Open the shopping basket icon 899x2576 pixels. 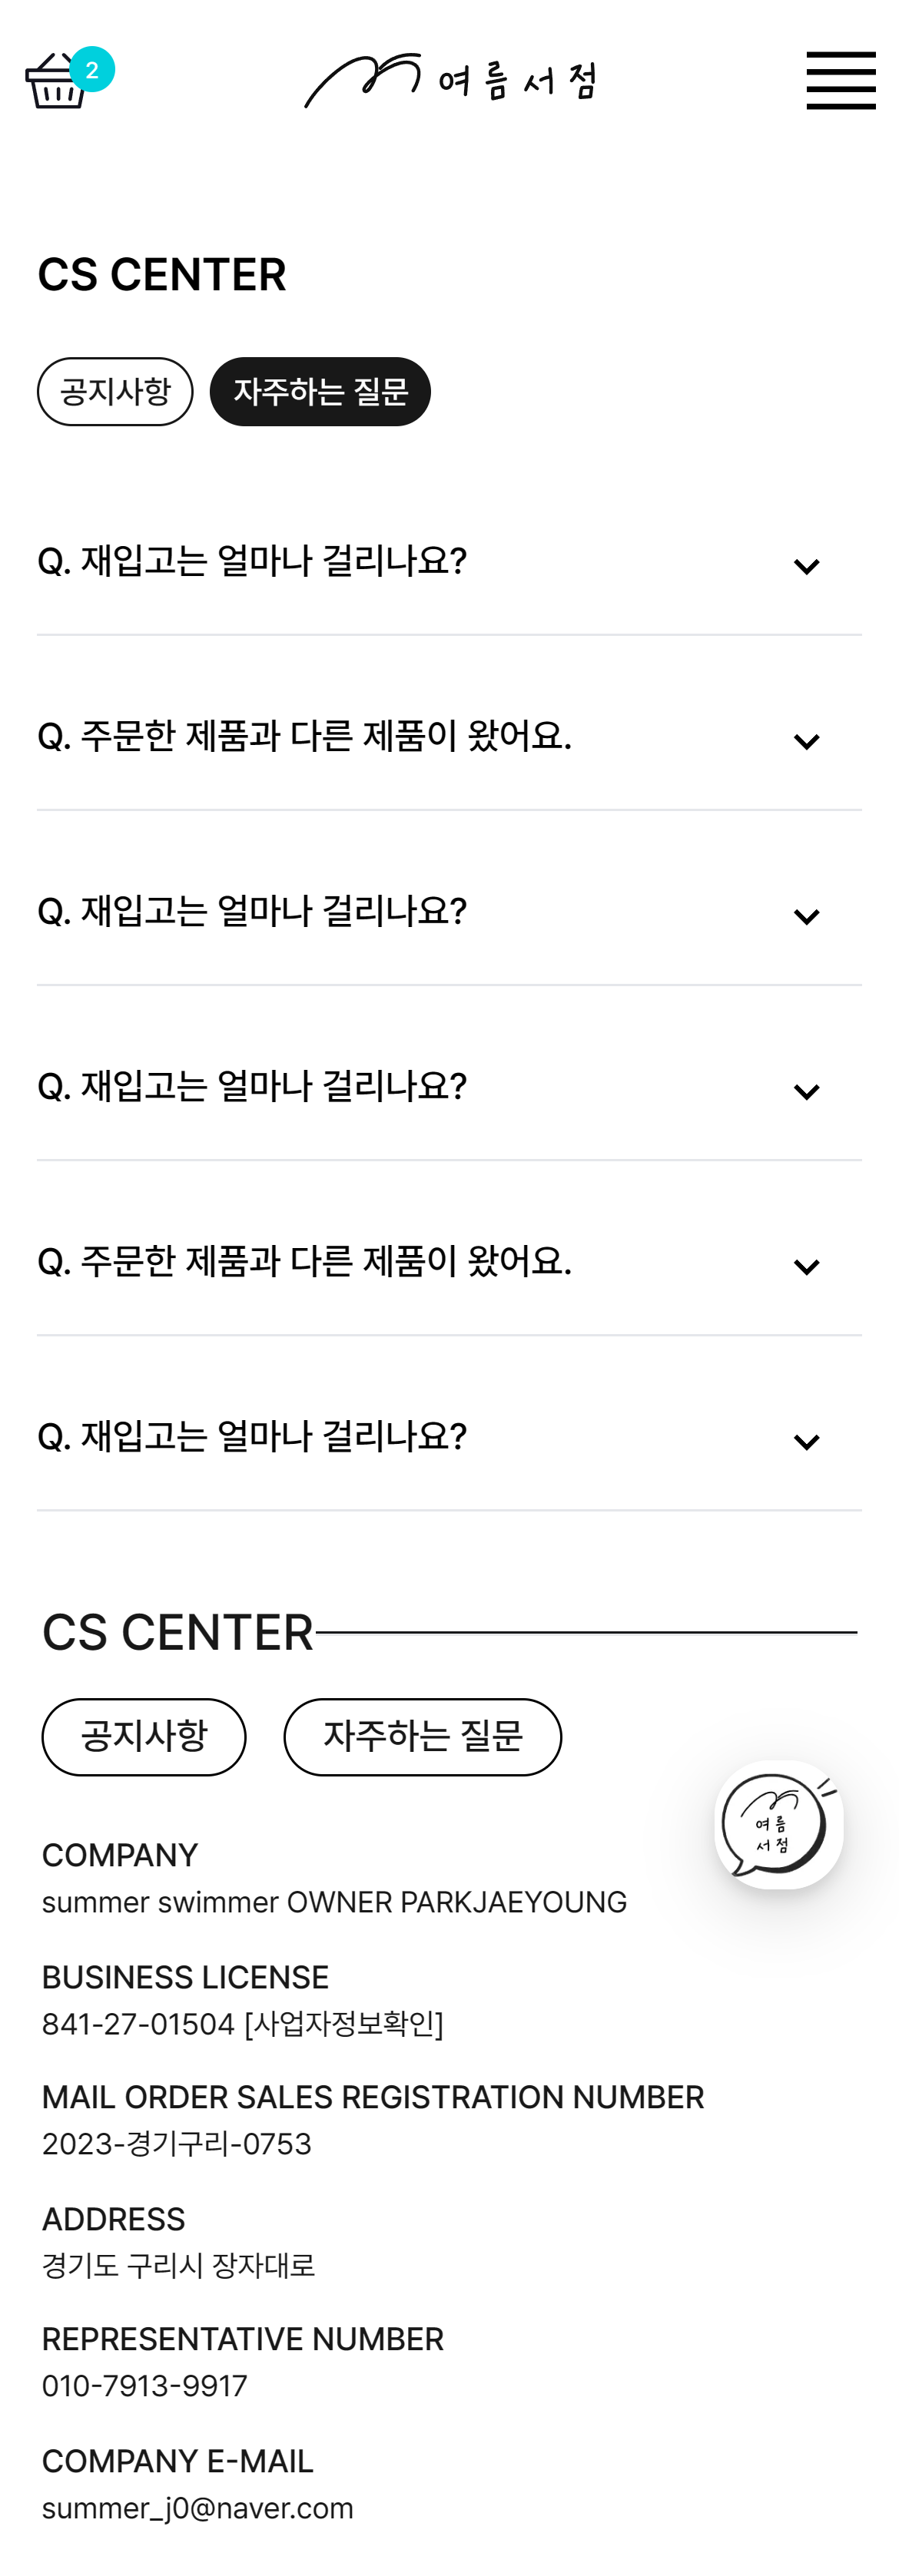[x=56, y=80]
